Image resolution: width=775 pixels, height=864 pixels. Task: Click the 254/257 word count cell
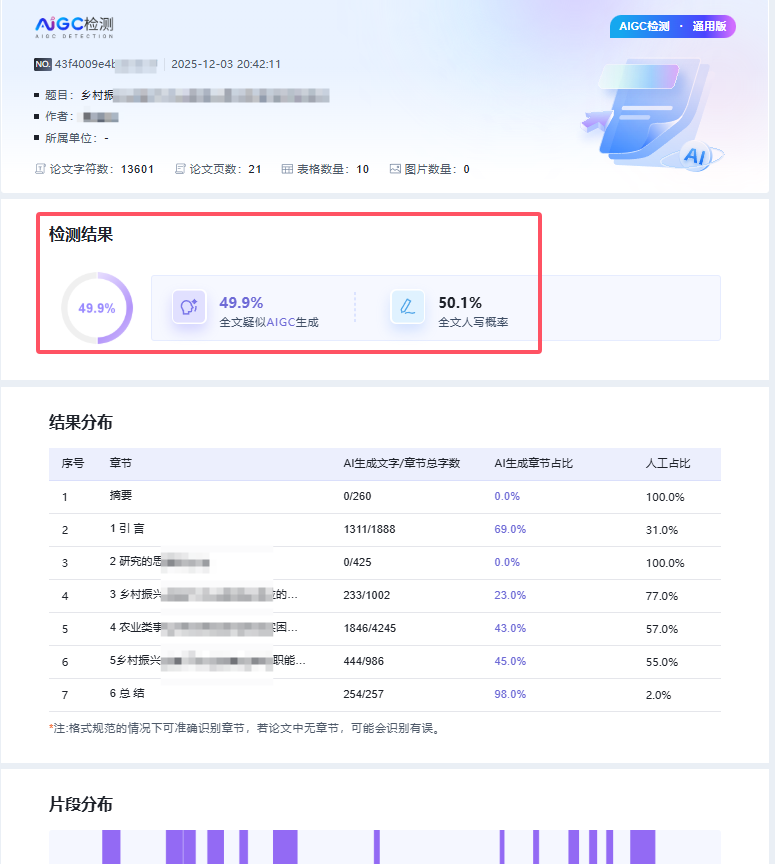tap(364, 694)
